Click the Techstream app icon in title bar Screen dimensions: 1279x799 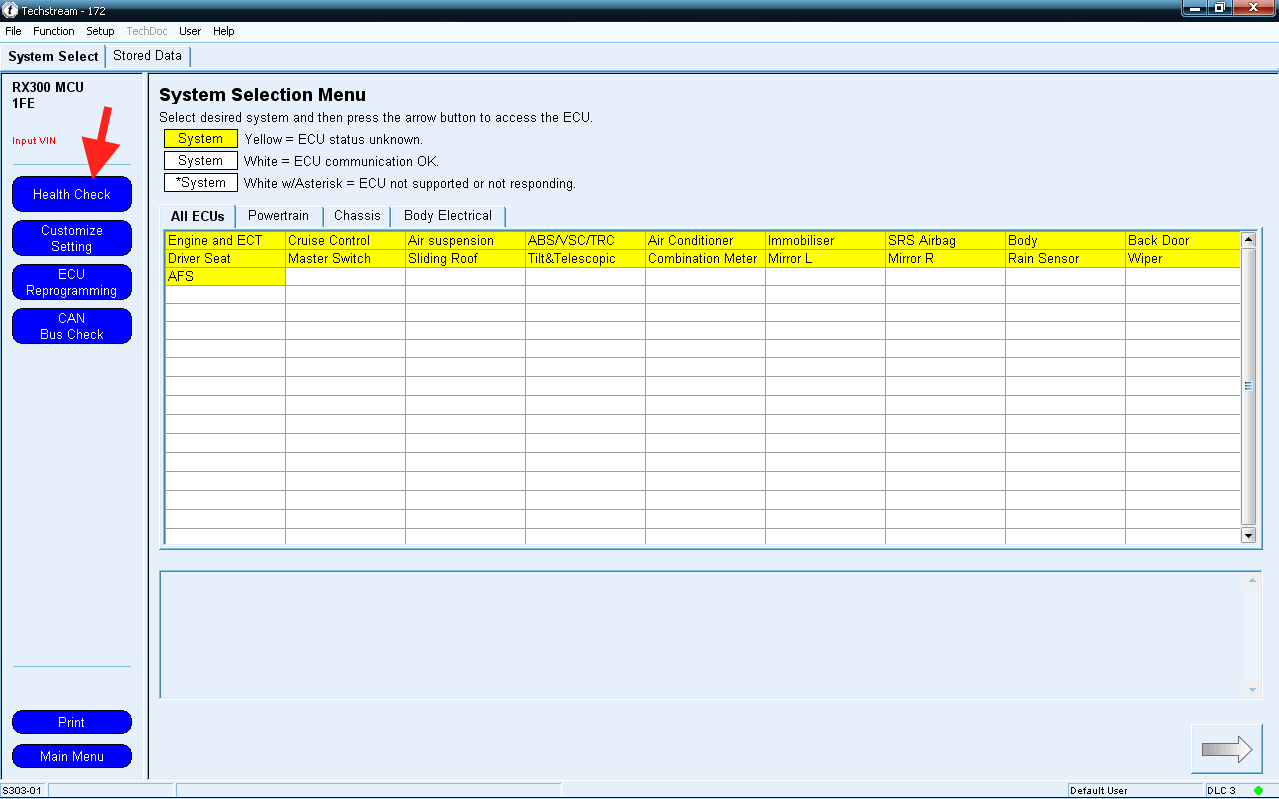[10, 9]
